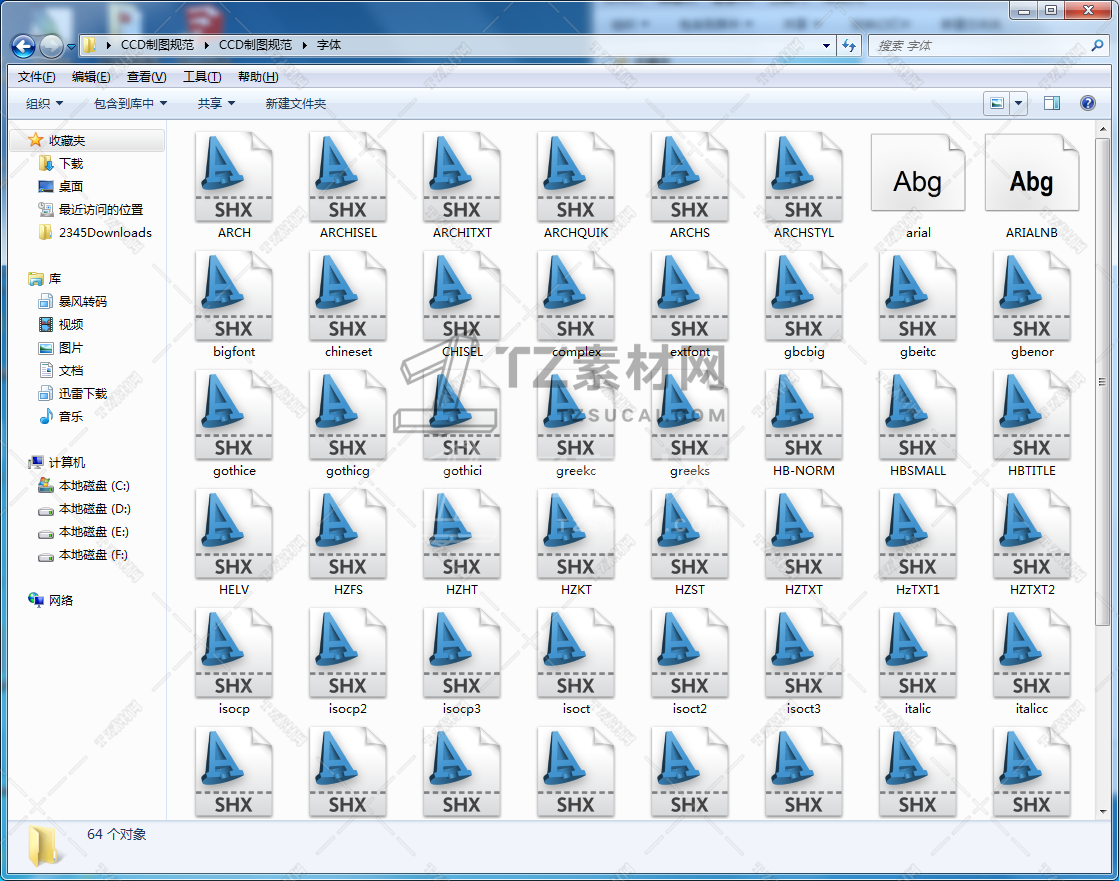Open the 查看(V) menu
1119x881 pixels.
[146, 76]
